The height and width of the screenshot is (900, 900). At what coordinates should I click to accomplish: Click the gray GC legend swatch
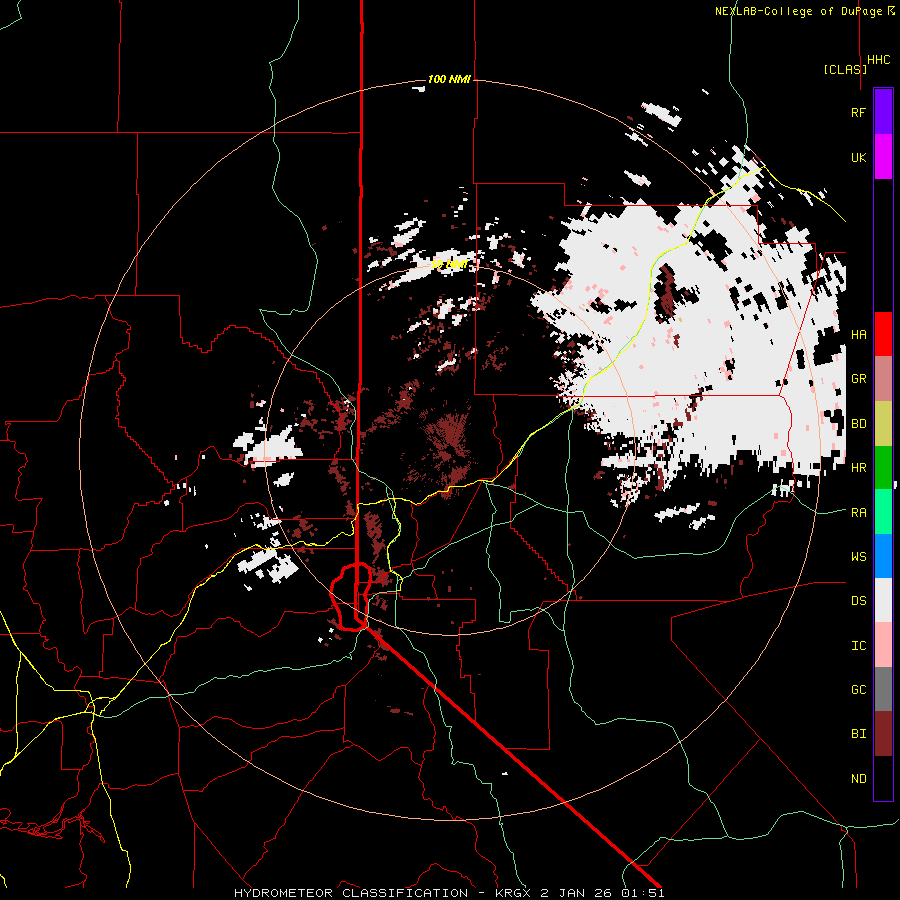coord(883,689)
